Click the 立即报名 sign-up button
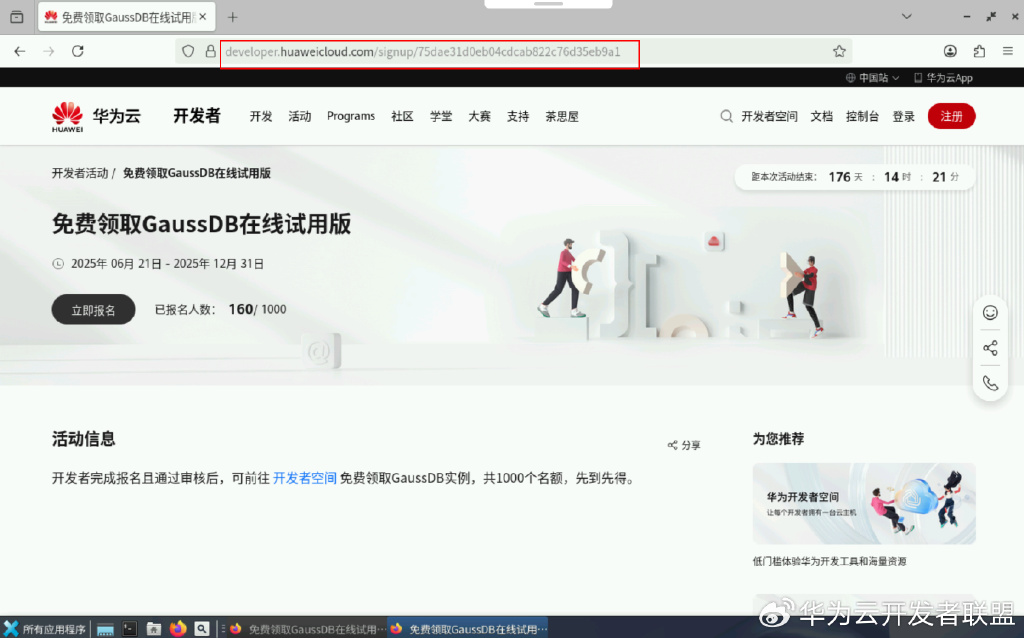The height and width of the screenshot is (638, 1024). (x=93, y=310)
